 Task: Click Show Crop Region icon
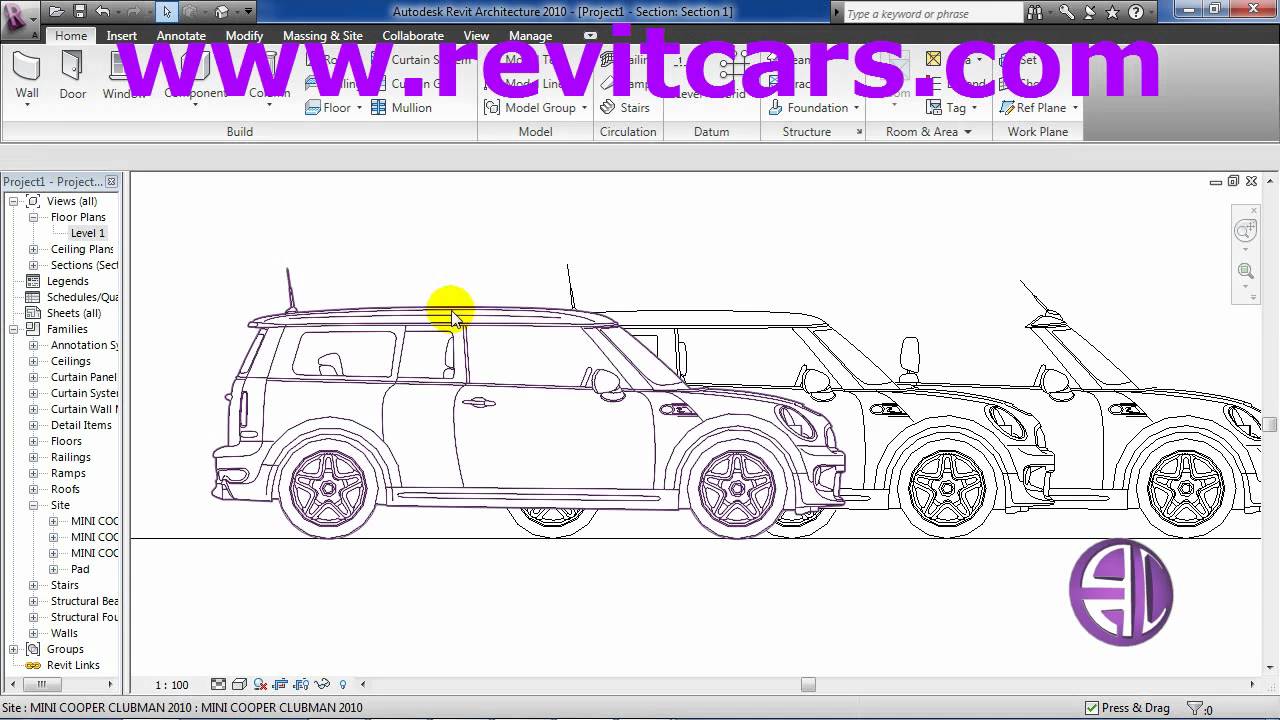tap(301, 685)
